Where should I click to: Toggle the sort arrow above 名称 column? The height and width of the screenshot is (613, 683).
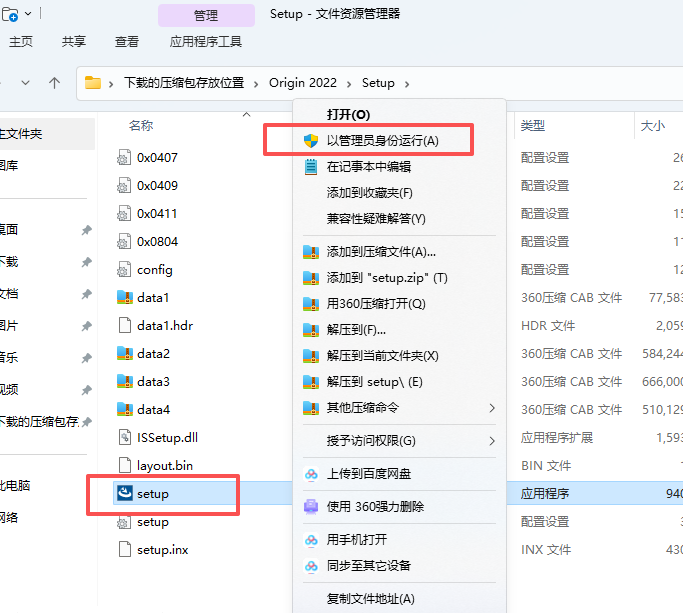(247, 115)
